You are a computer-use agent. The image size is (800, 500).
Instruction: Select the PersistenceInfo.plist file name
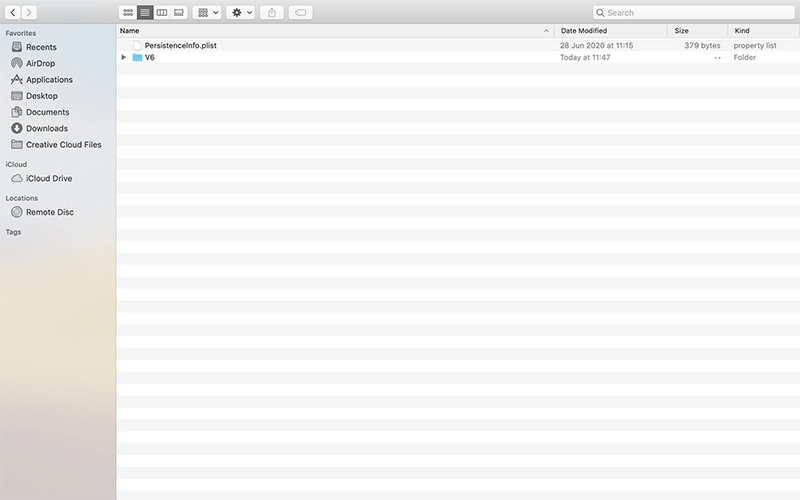point(181,45)
